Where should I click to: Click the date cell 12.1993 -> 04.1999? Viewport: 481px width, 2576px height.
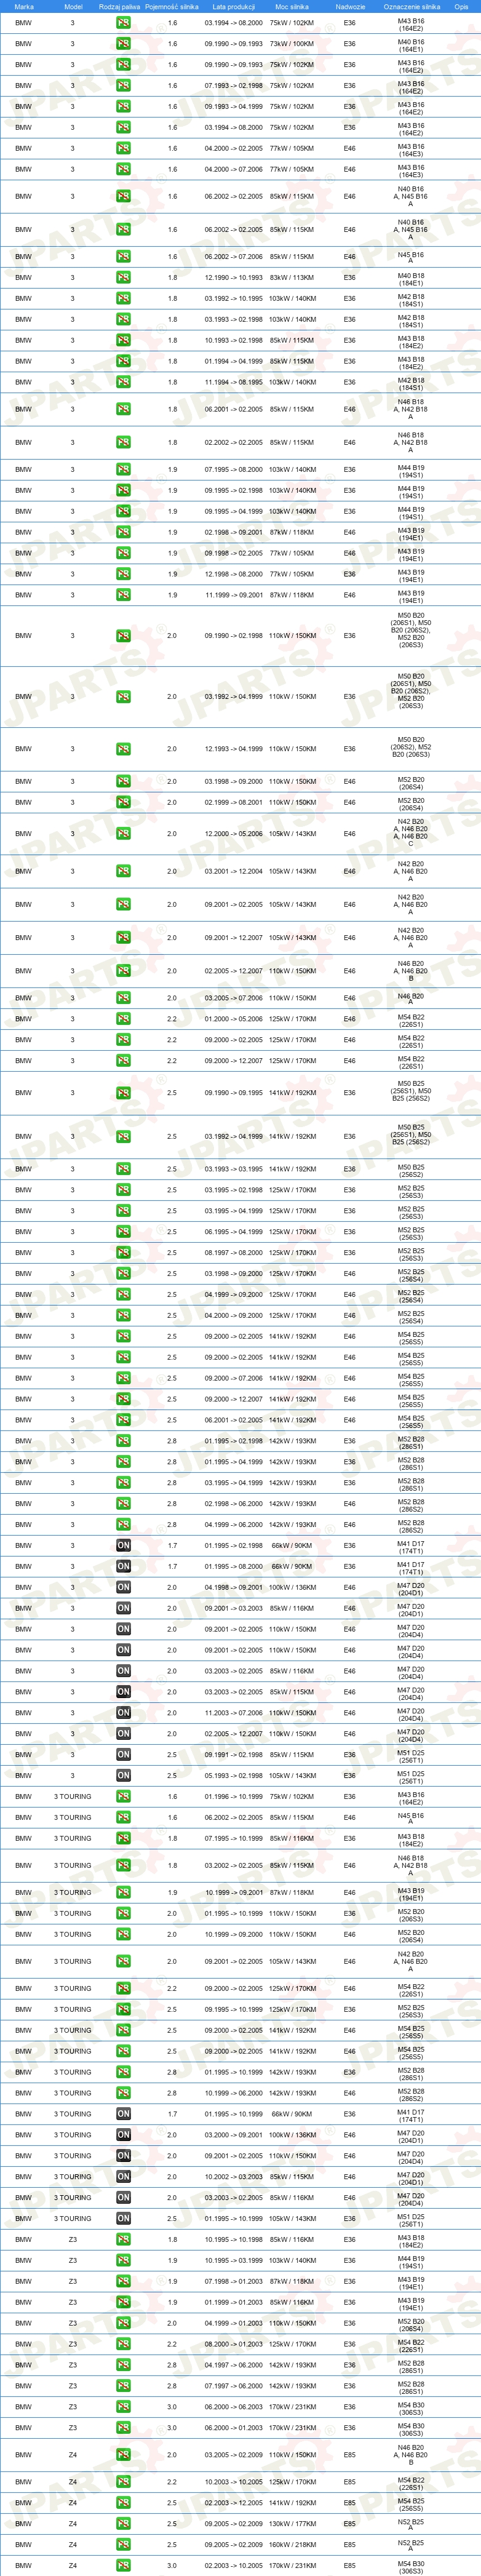point(234,749)
